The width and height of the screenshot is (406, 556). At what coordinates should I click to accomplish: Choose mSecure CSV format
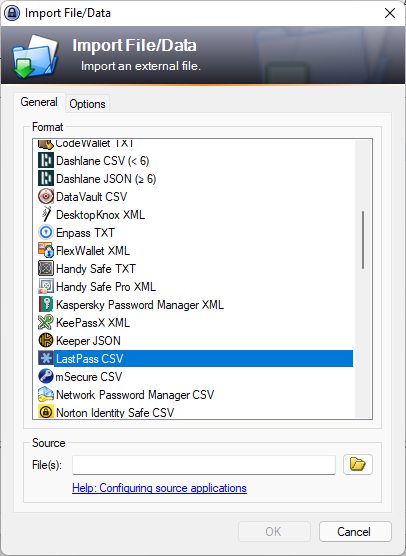point(89,377)
